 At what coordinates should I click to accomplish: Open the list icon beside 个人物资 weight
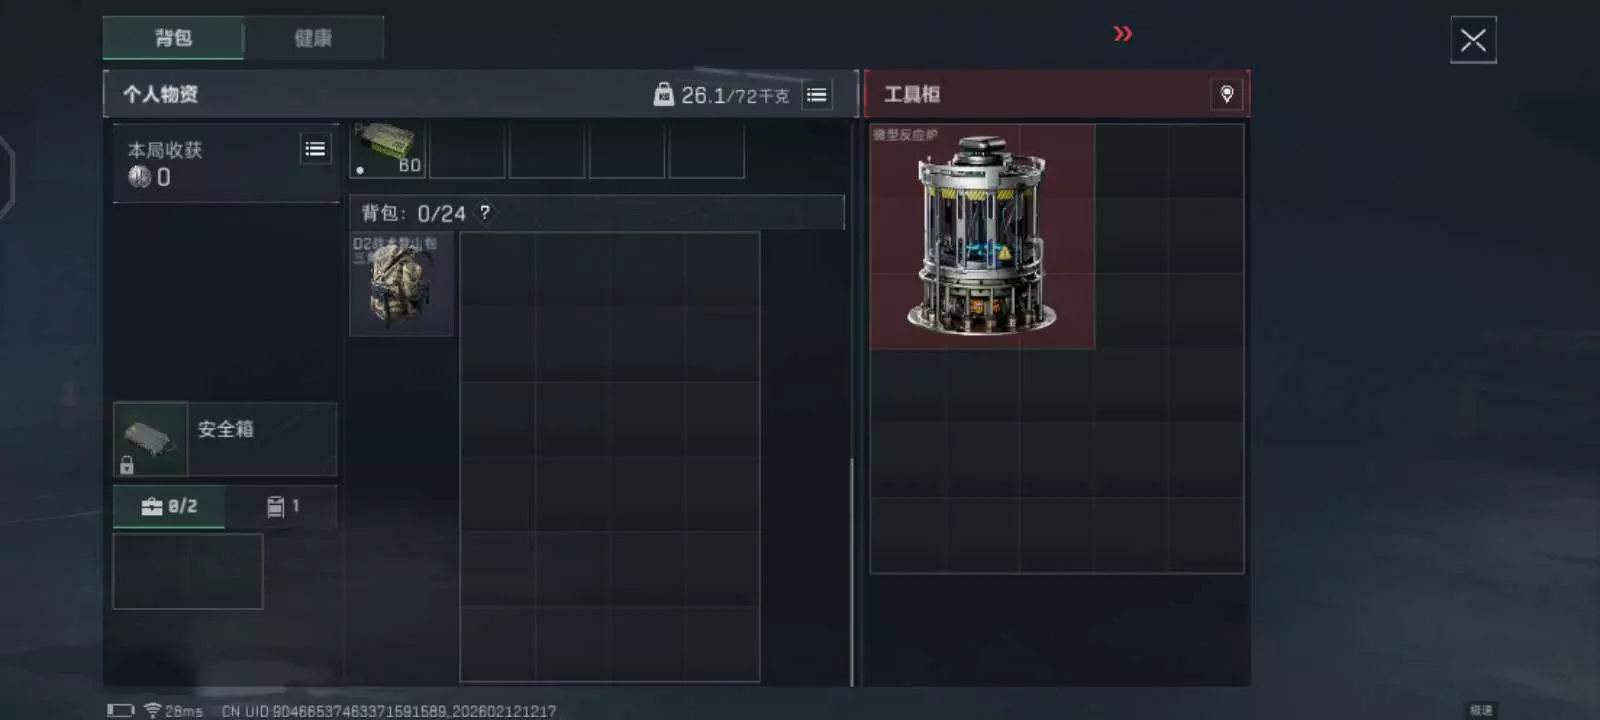click(x=817, y=95)
